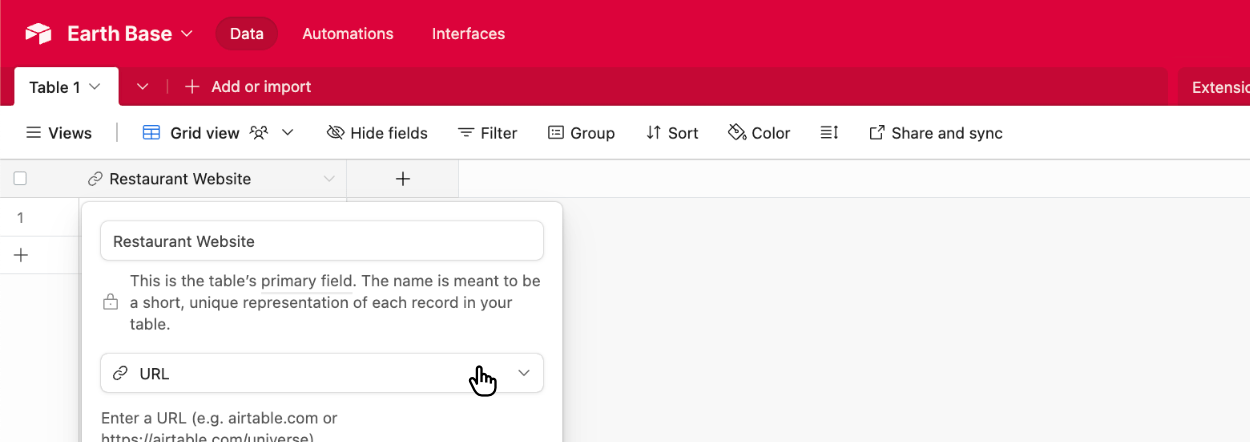Click the Grid view icon

152,133
